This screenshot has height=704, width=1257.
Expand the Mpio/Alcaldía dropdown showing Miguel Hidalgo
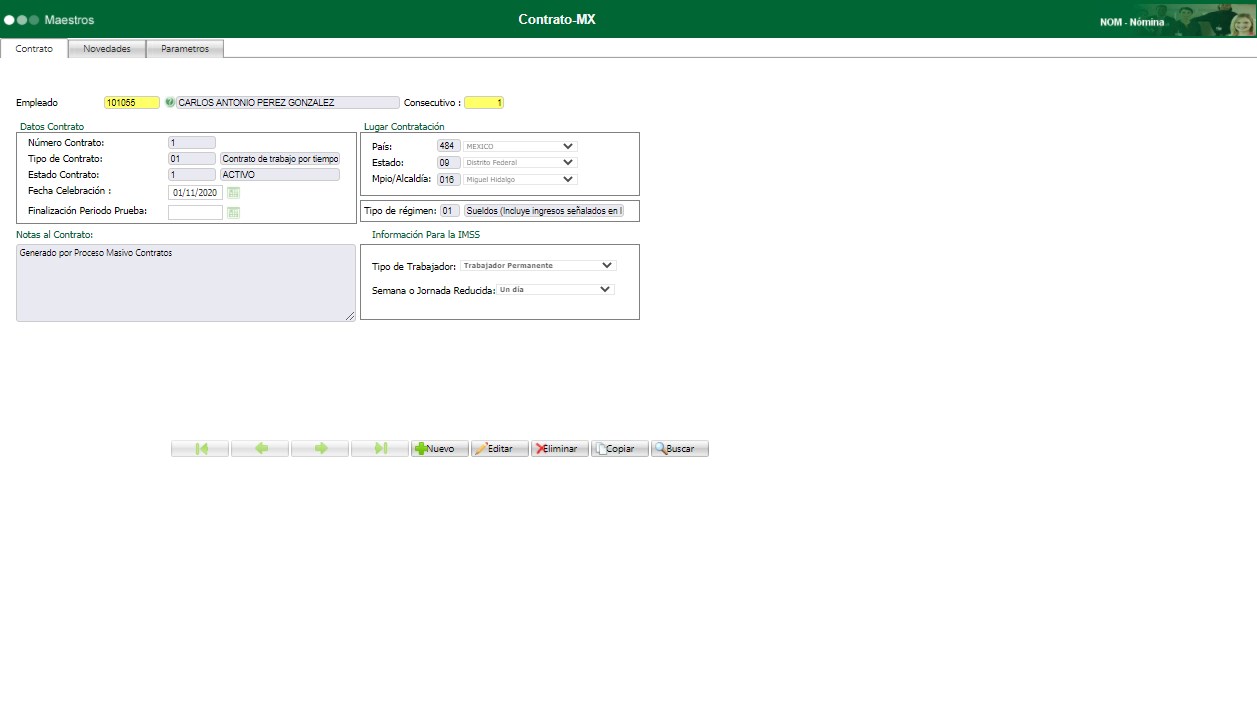coord(520,179)
